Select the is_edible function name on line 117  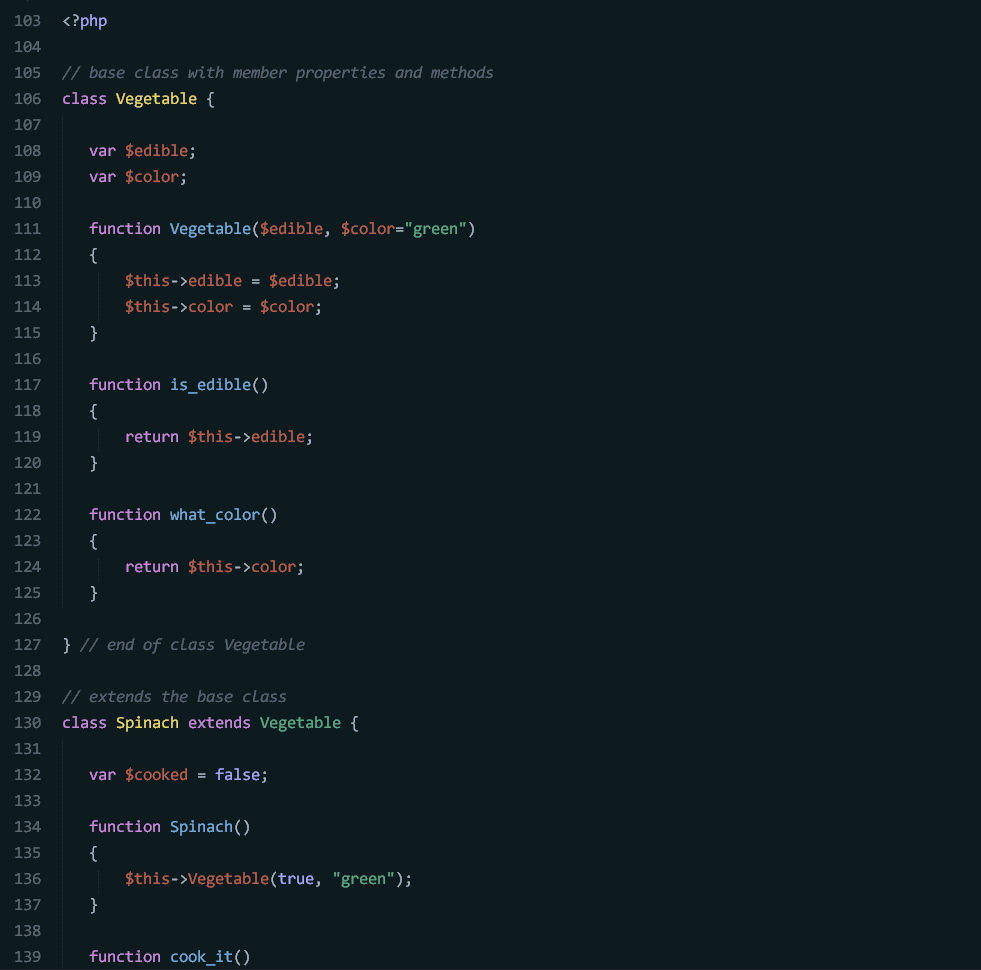point(210,384)
